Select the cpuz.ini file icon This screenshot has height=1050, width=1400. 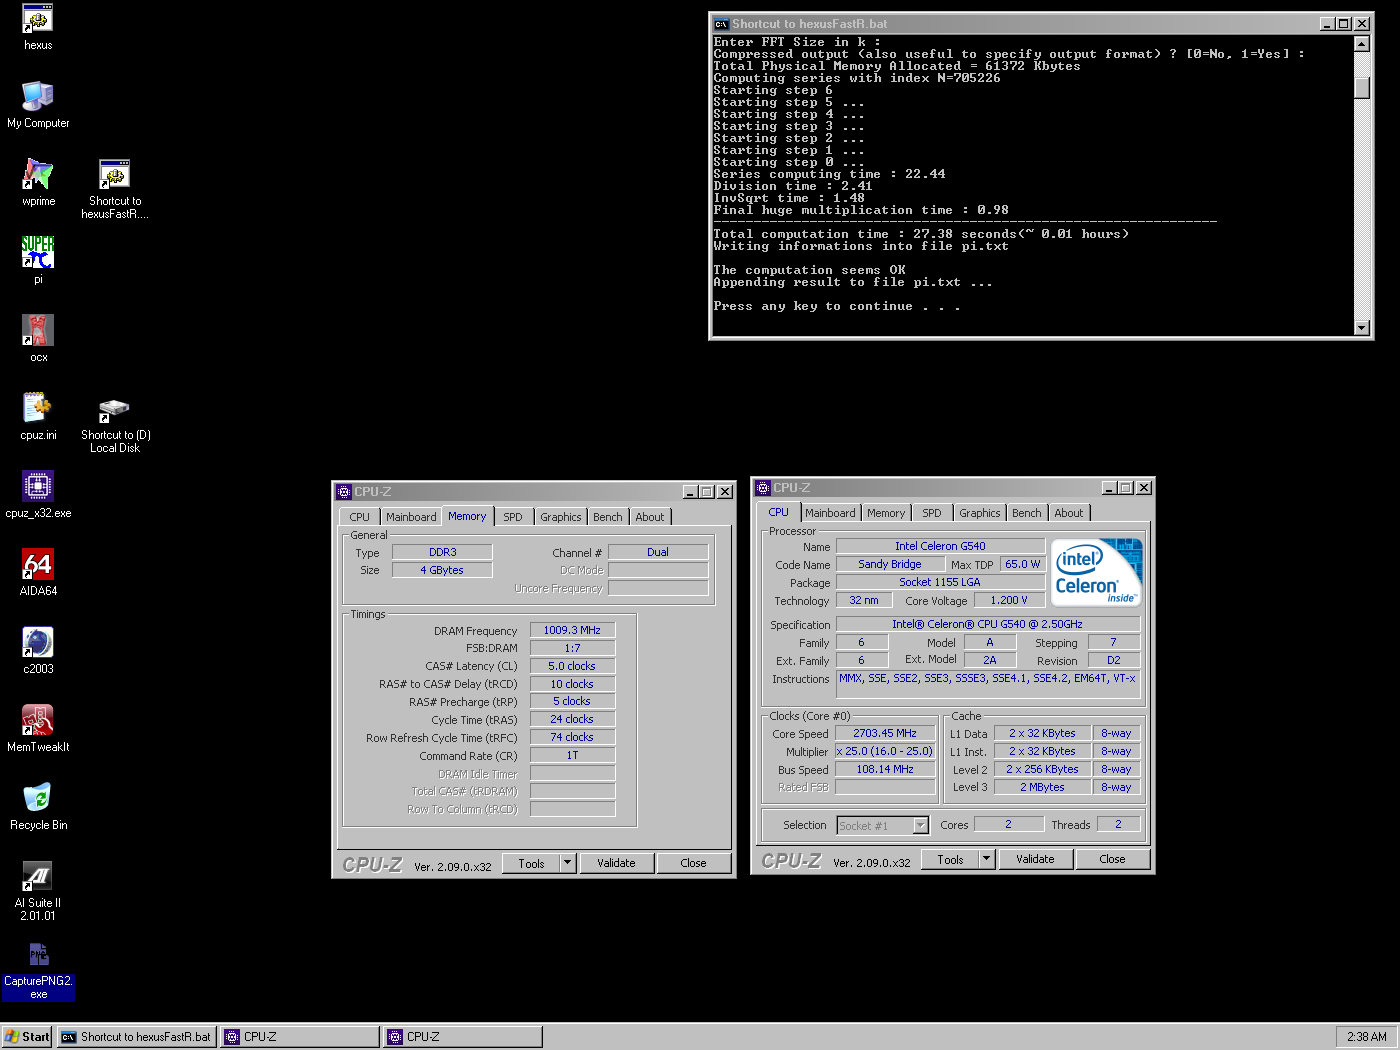click(x=38, y=416)
